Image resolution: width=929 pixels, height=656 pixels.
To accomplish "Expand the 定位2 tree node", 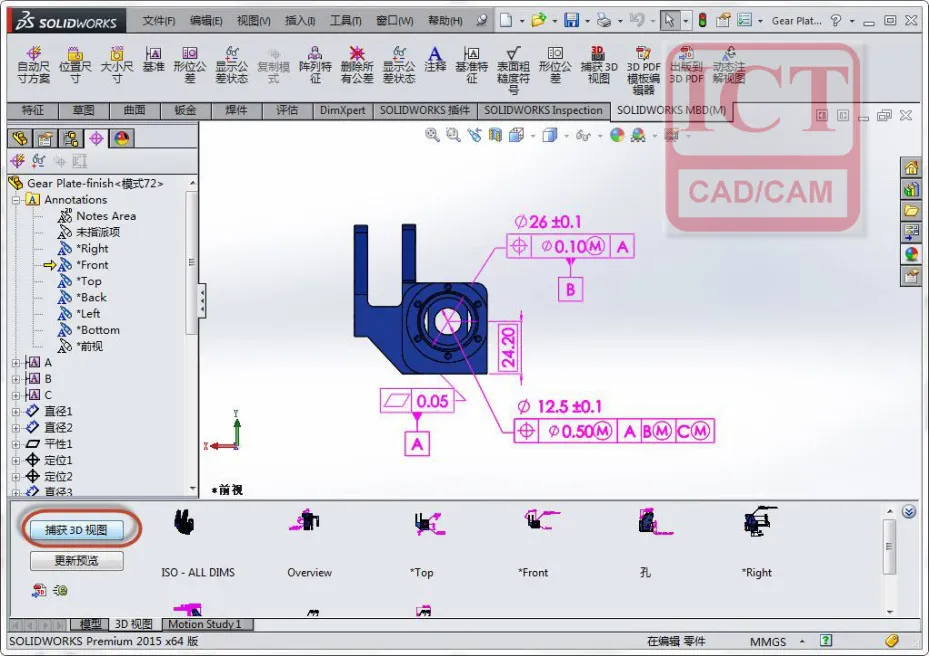I will tap(16, 476).
